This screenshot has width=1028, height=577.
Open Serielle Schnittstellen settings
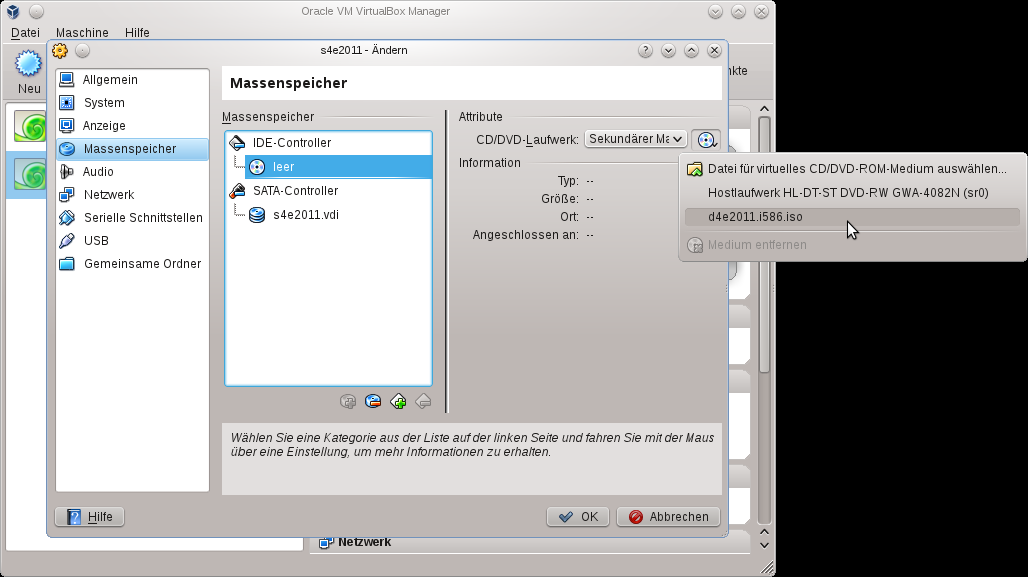(x=132, y=218)
